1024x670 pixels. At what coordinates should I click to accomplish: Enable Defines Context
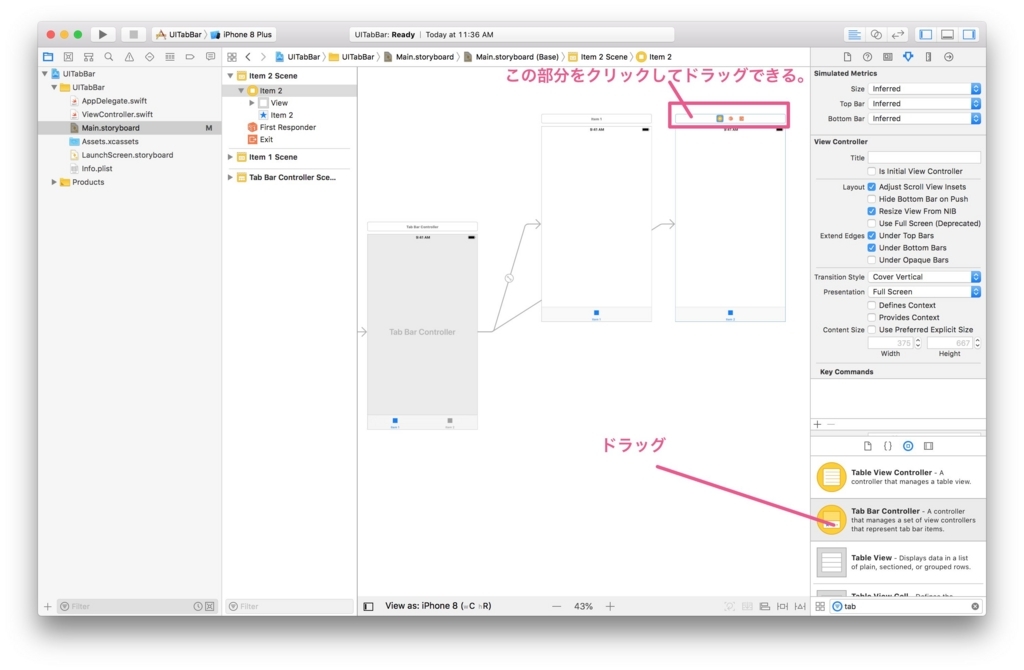click(871, 305)
